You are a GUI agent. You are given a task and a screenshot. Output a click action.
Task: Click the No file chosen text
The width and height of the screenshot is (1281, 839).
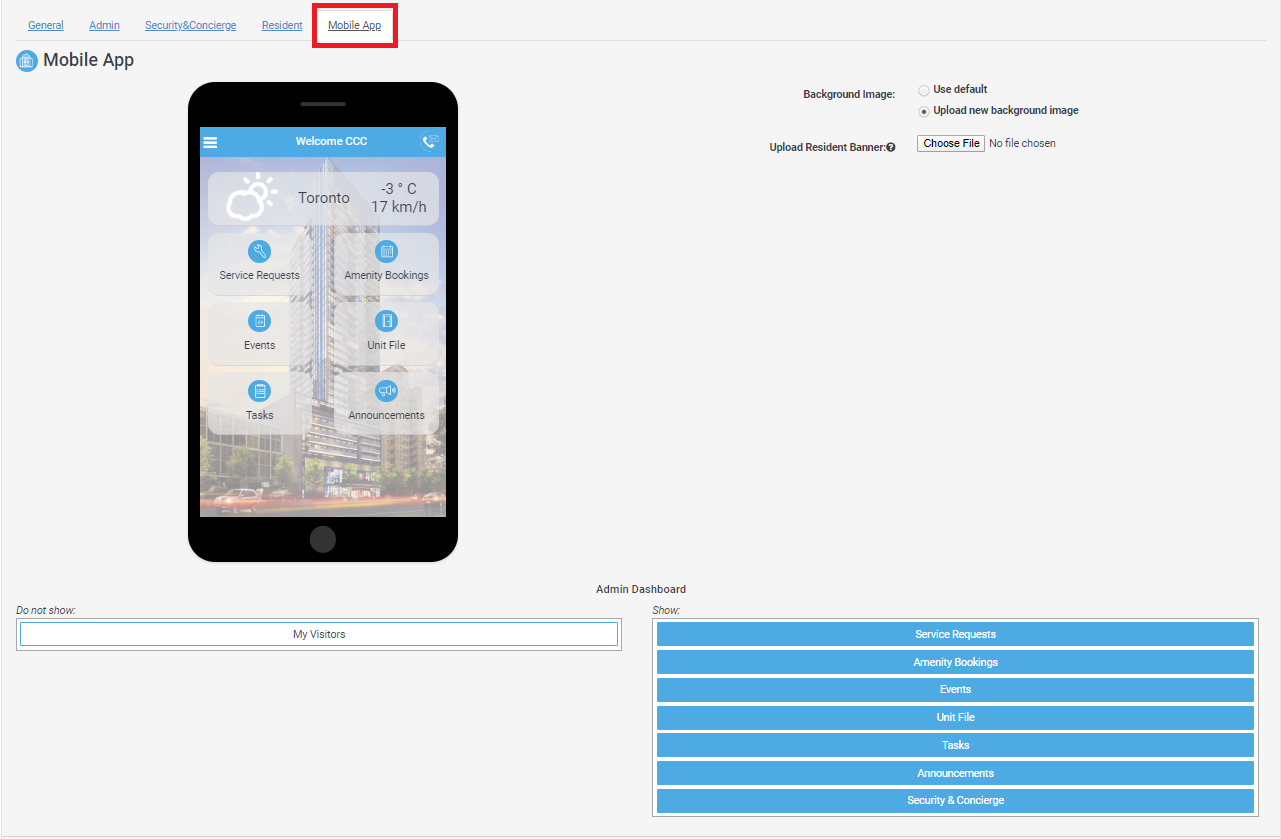tap(1022, 143)
